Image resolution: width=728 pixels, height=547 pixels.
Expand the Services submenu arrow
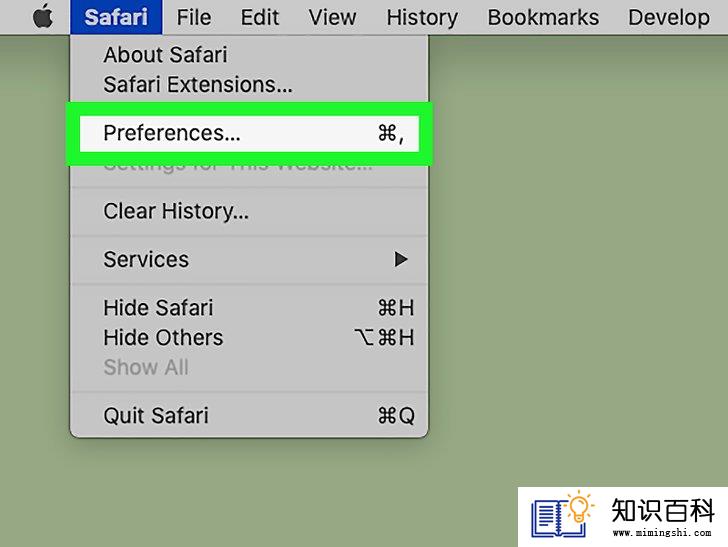point(401,259)
